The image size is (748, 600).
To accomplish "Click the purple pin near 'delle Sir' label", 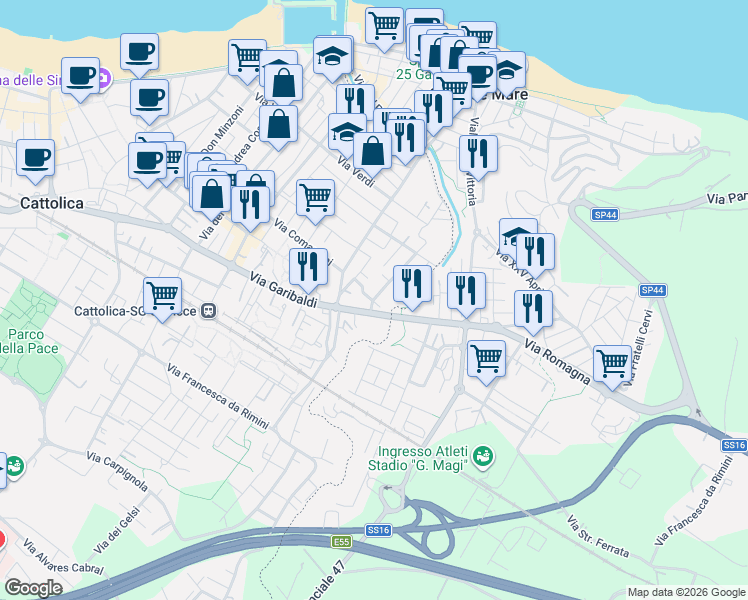I will coord(104,79).
